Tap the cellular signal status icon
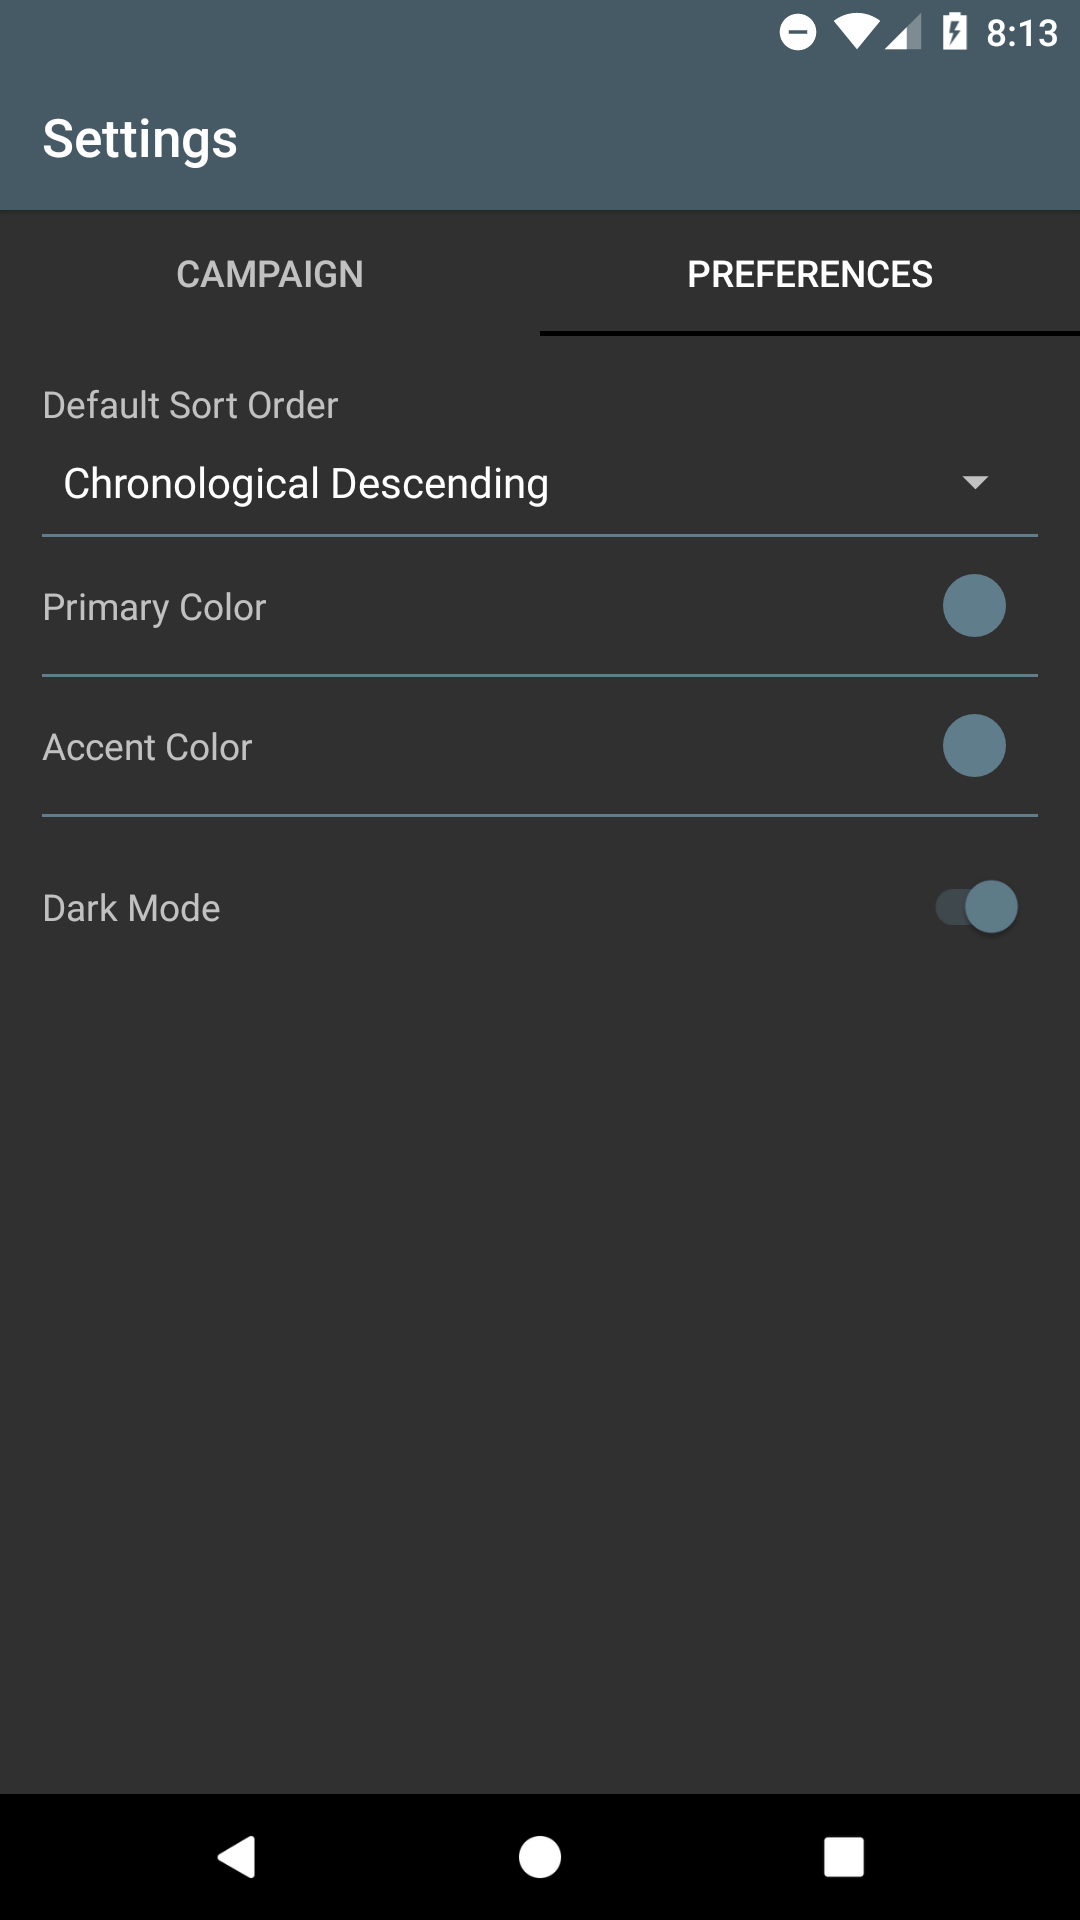 click(903, 33)
